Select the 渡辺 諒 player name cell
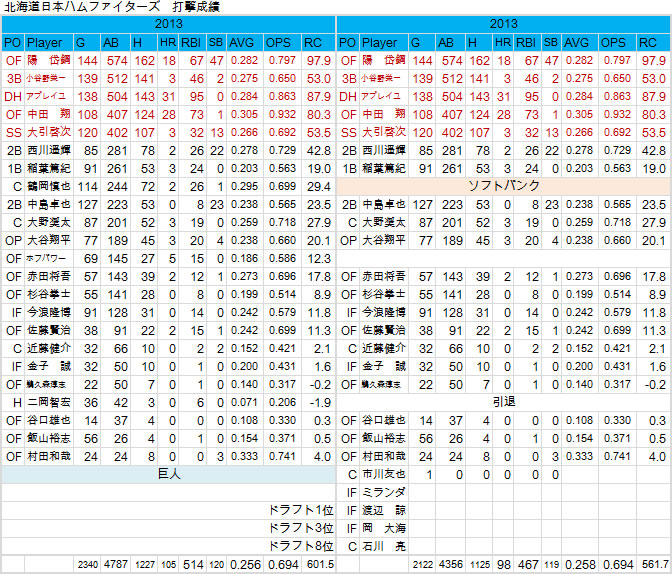Image resolution: width=672 pixels, height=574 pixels. click(384, 511)
